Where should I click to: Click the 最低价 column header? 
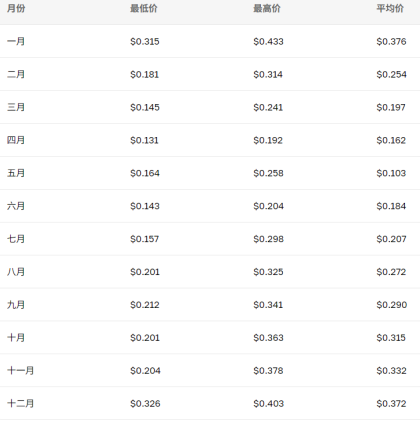pos(144,8)
